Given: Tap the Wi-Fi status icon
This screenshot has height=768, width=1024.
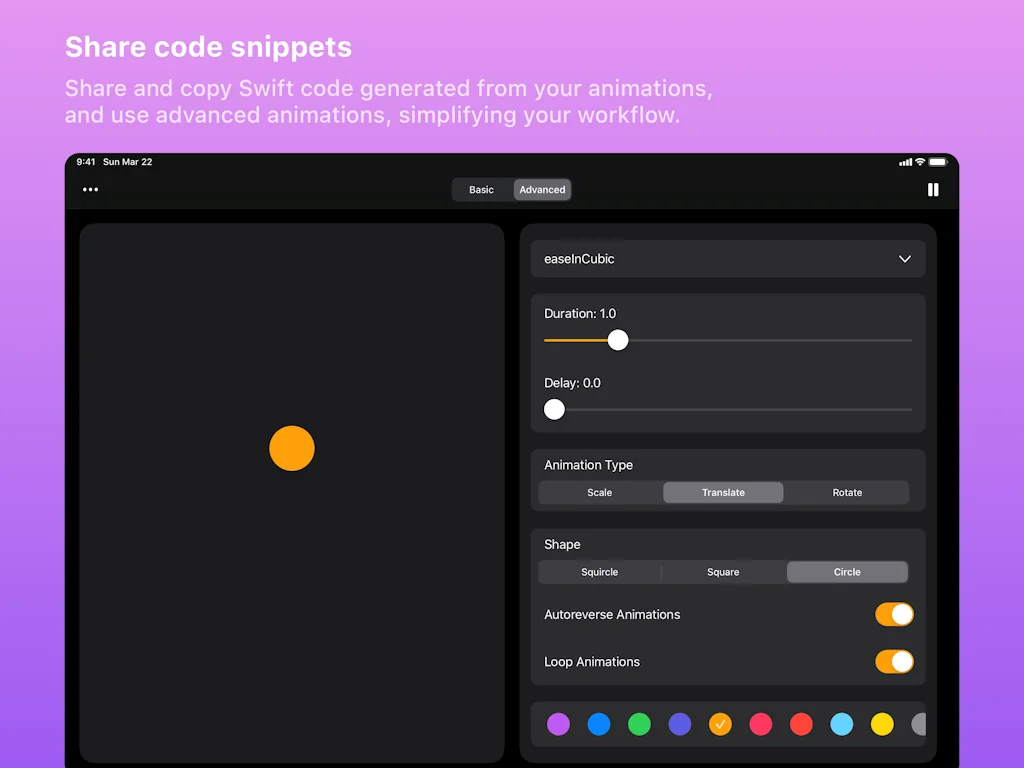Looking at the screenshot, I should click(x=920, y=162).
